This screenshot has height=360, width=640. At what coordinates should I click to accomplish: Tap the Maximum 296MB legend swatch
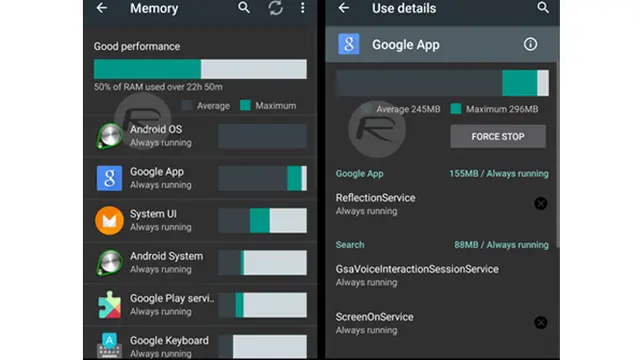click(x=456, y=109)
